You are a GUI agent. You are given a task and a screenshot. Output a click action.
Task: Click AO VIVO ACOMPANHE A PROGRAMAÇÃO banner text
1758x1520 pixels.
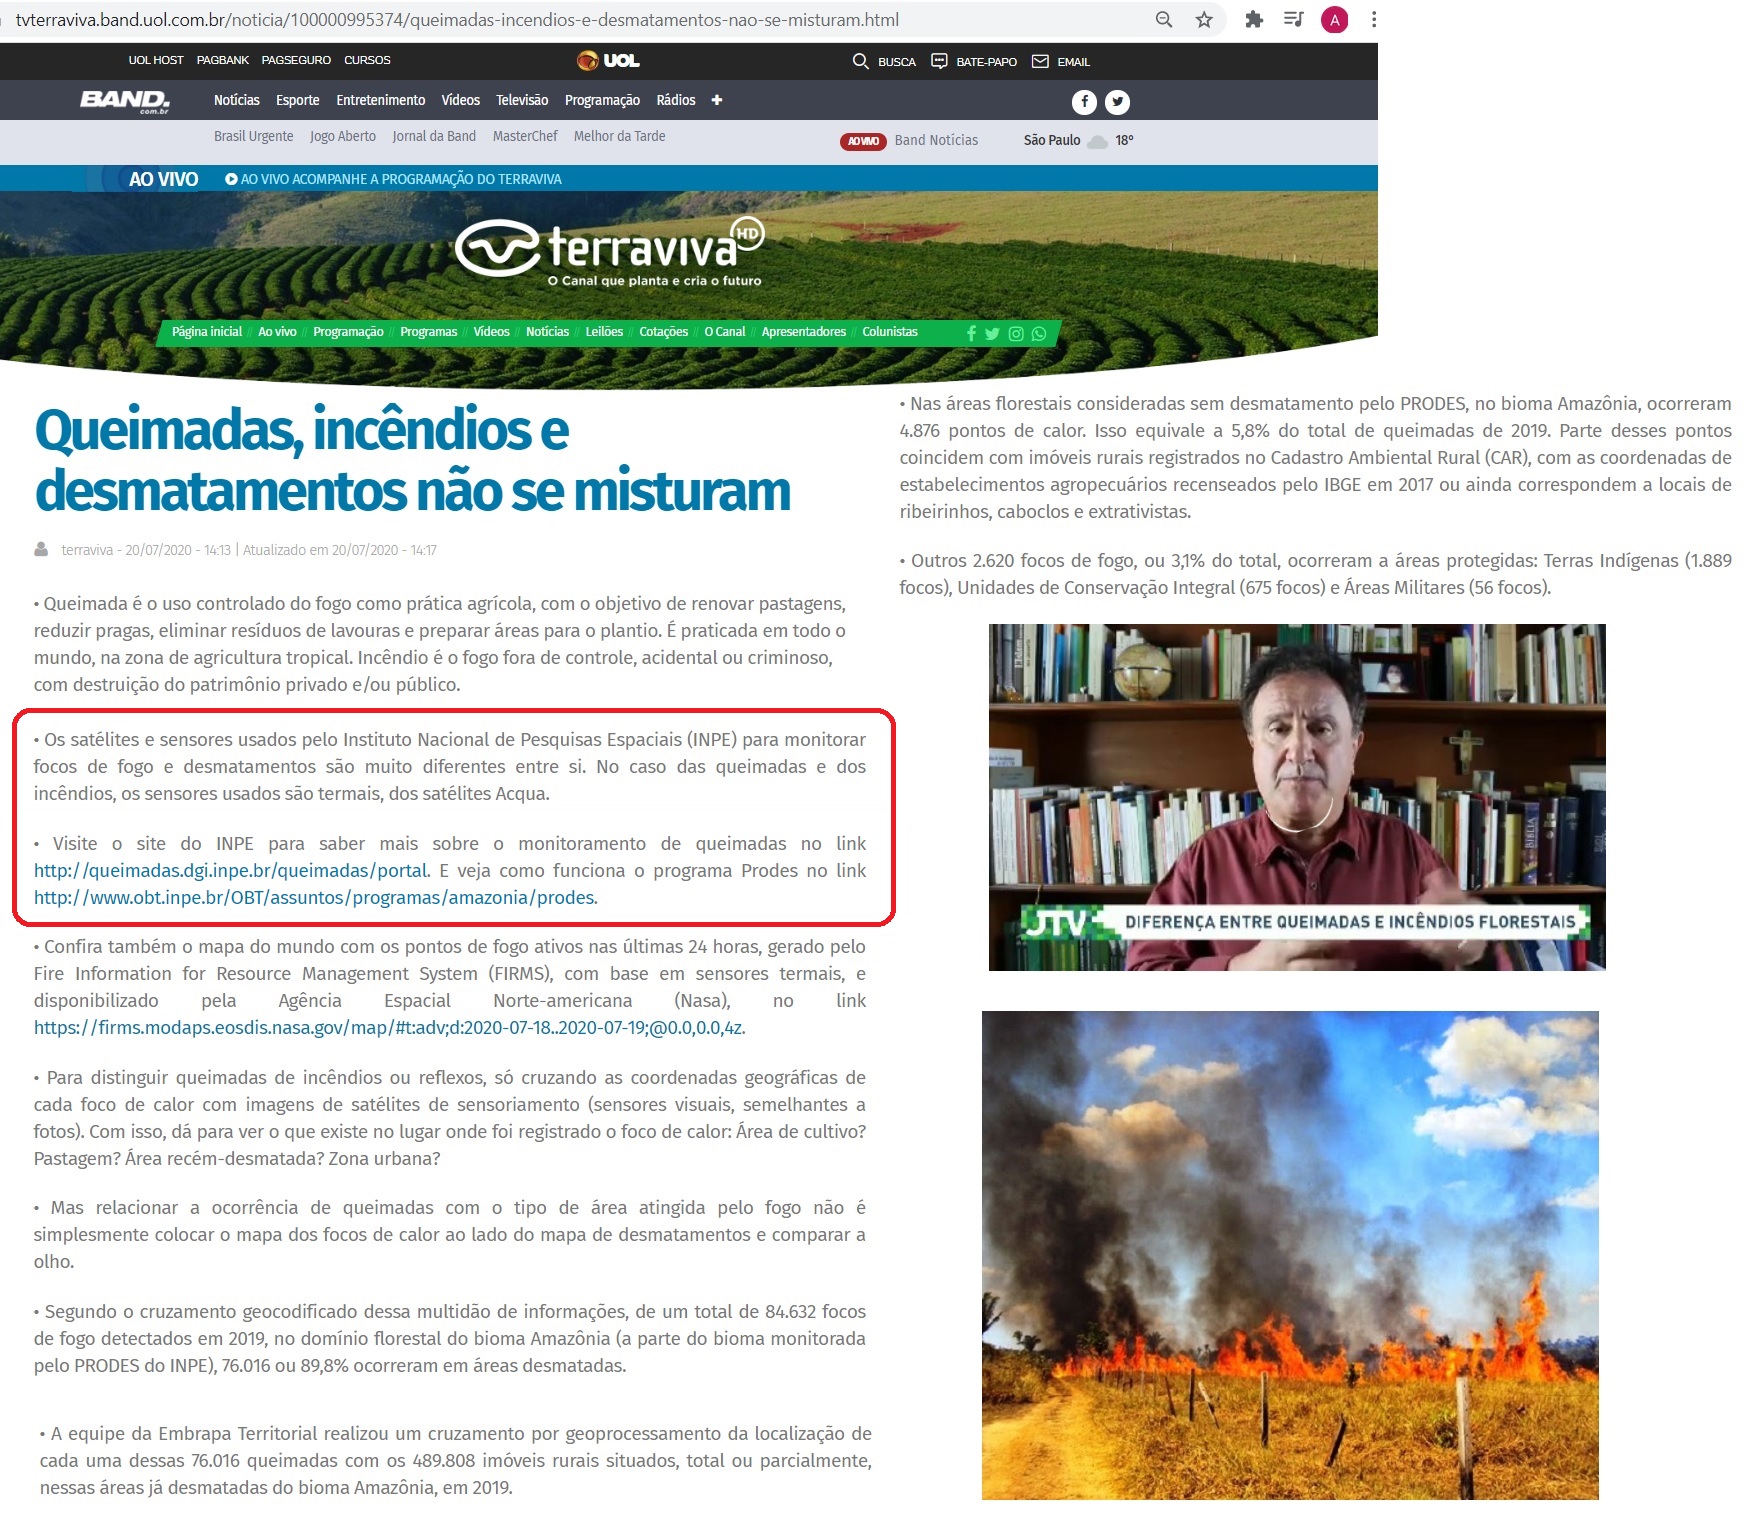tap(401, 179)
